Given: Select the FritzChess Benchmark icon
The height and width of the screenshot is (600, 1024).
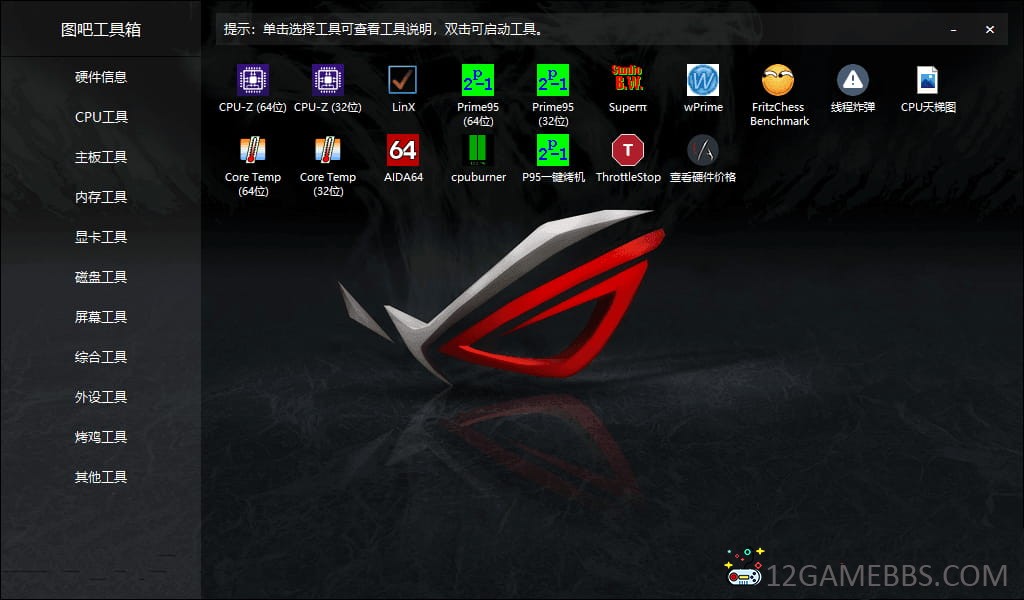Looking at the screenshot, I should (x=778, y=80).
